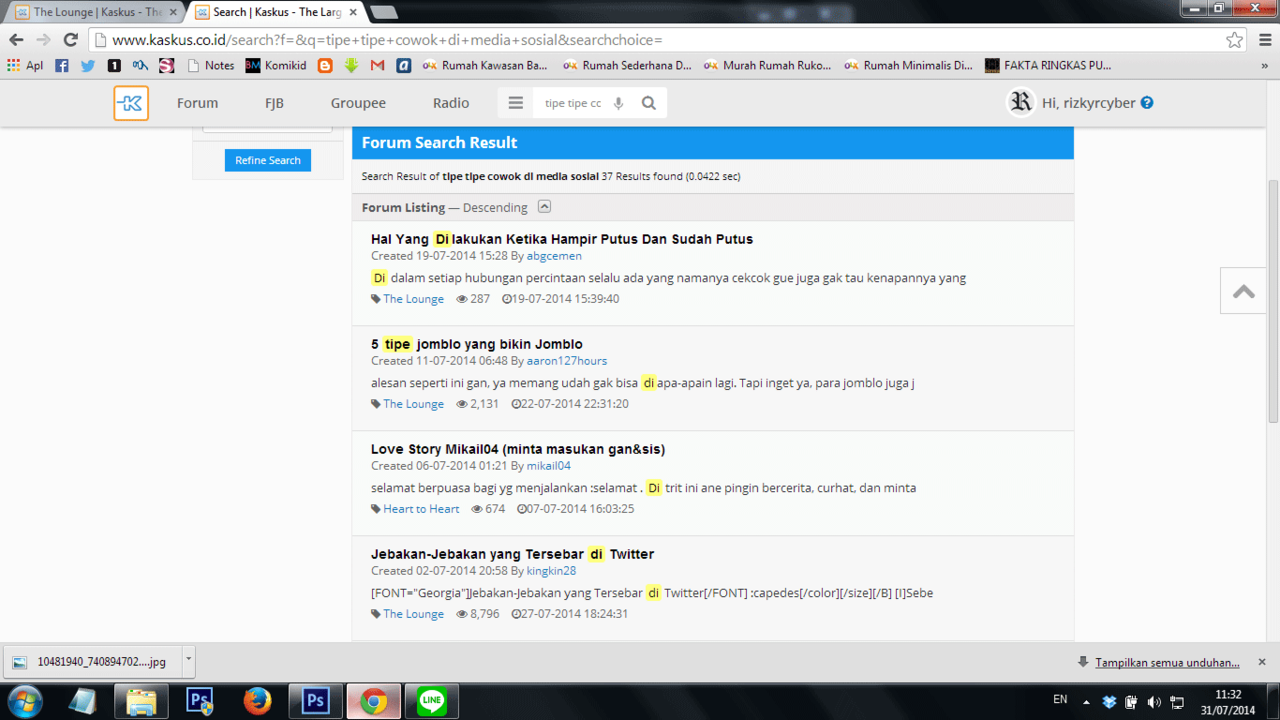Reload the current page
The height and width of the screenshot is (720, 1280).
pyautogui.click(x=70, y=40)
